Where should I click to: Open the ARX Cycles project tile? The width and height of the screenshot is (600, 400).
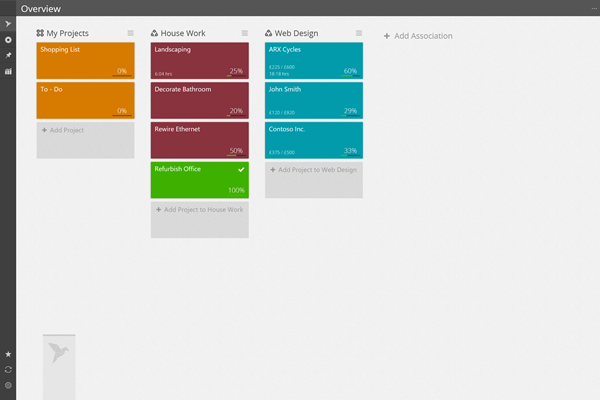coord(313,56)
